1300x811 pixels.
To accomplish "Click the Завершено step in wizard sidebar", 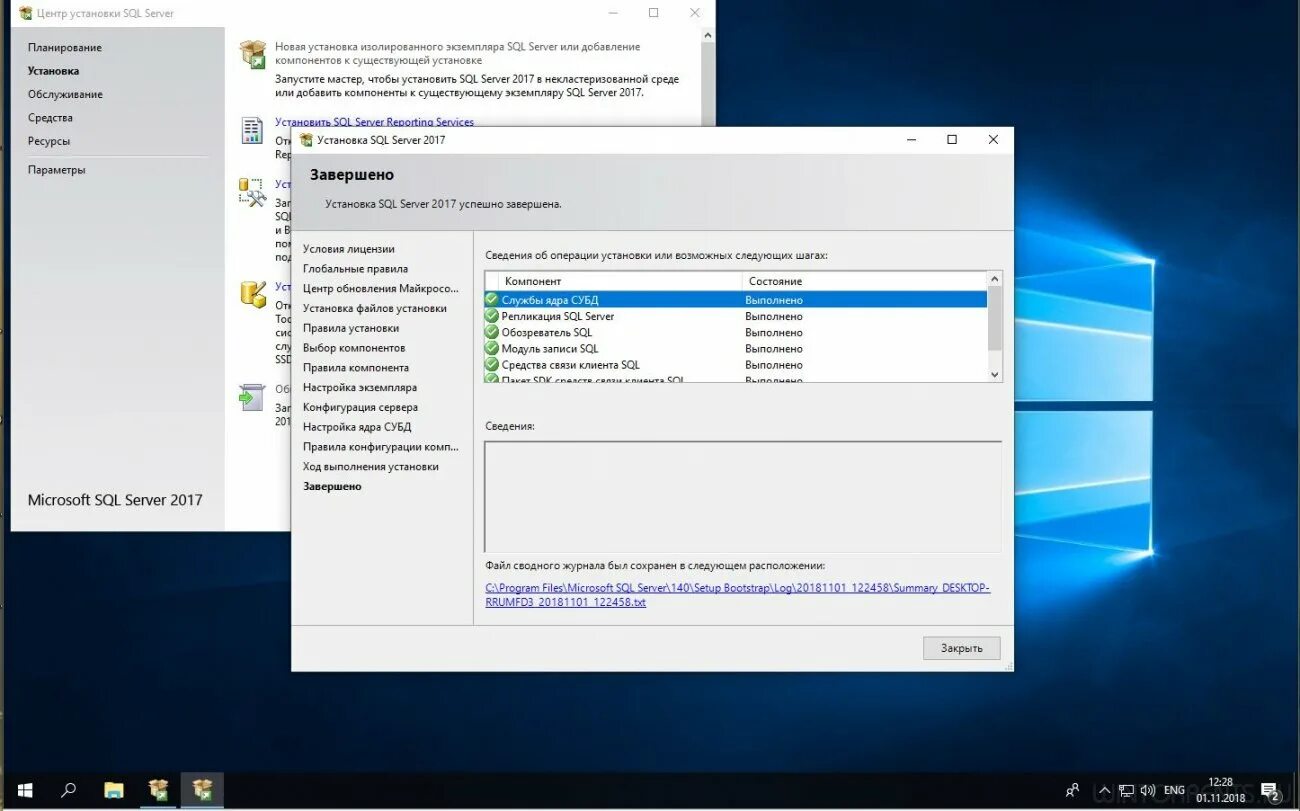I will (x=332, y=487).
